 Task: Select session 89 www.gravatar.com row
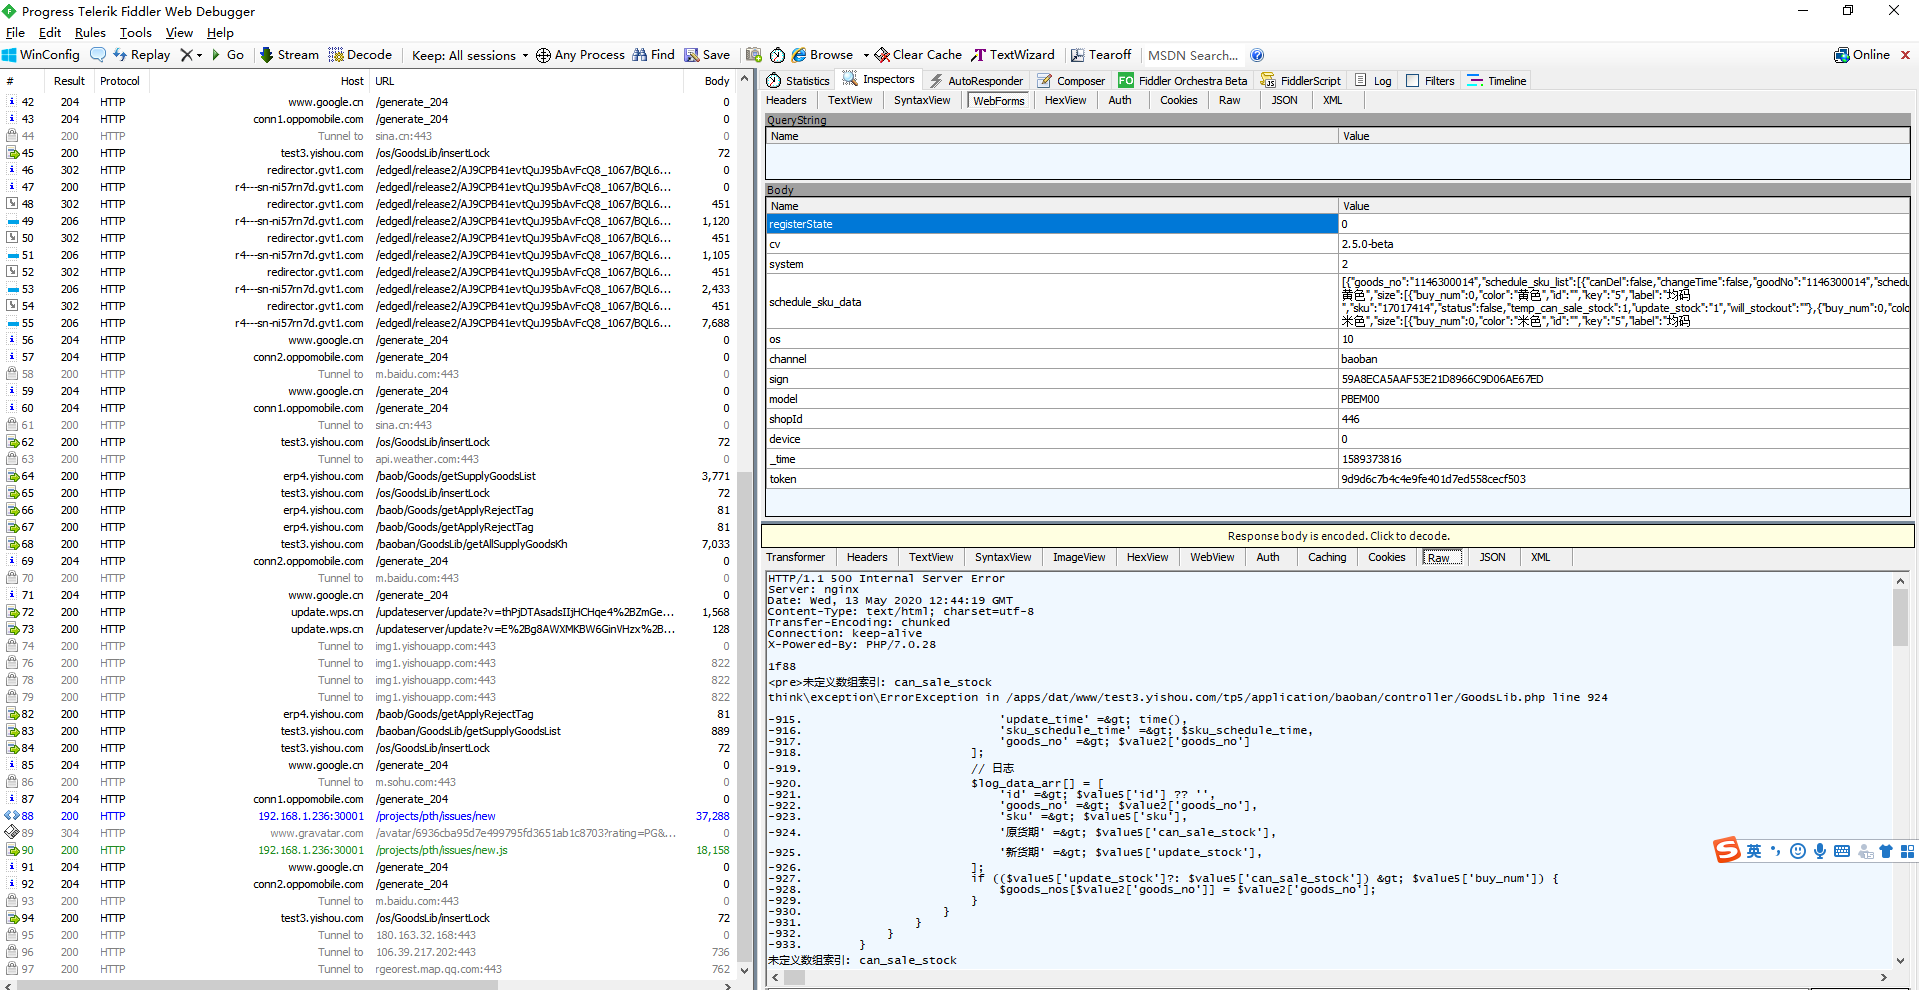[368, 833]
